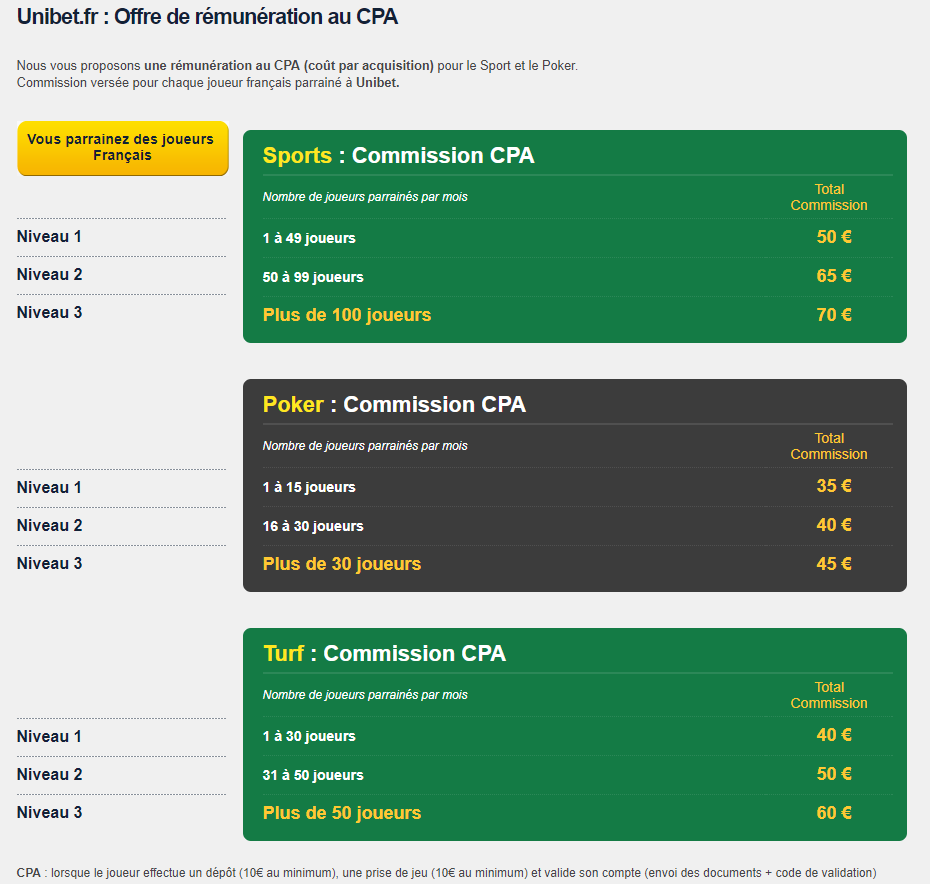Click 'Plus de 50 joueurs' in Turf

pyautogui.click(x=342, y=813)
